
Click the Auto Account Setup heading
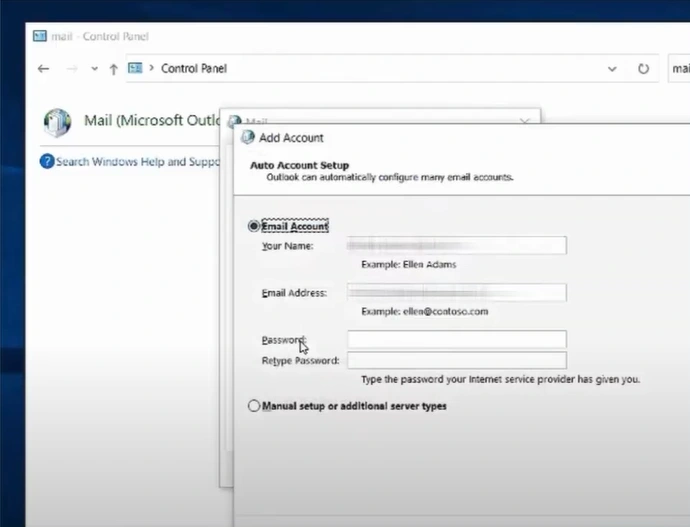coord(299,165)
